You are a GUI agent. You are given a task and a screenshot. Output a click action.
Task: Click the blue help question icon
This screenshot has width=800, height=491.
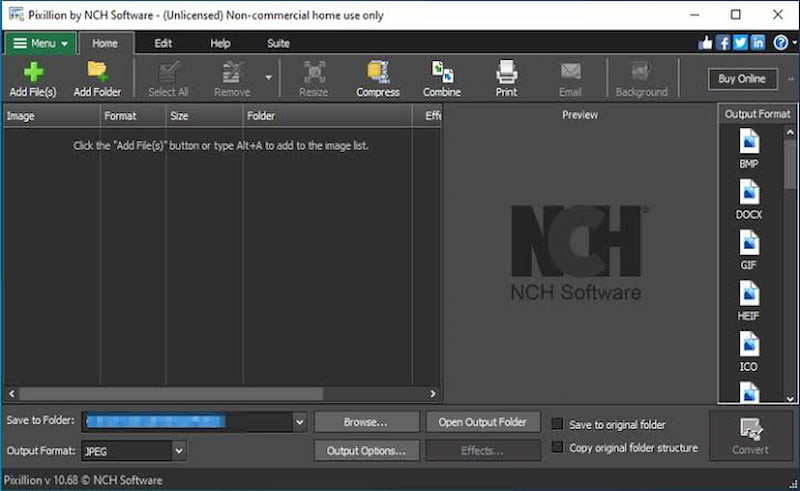(x=781, y=43)
